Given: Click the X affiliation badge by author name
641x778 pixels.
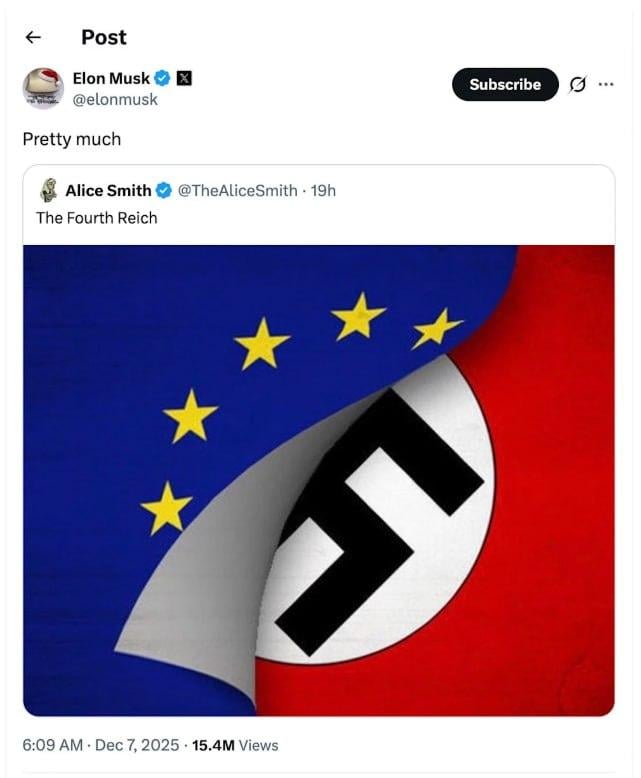Looking at the screenshot, I should (184, 78).
